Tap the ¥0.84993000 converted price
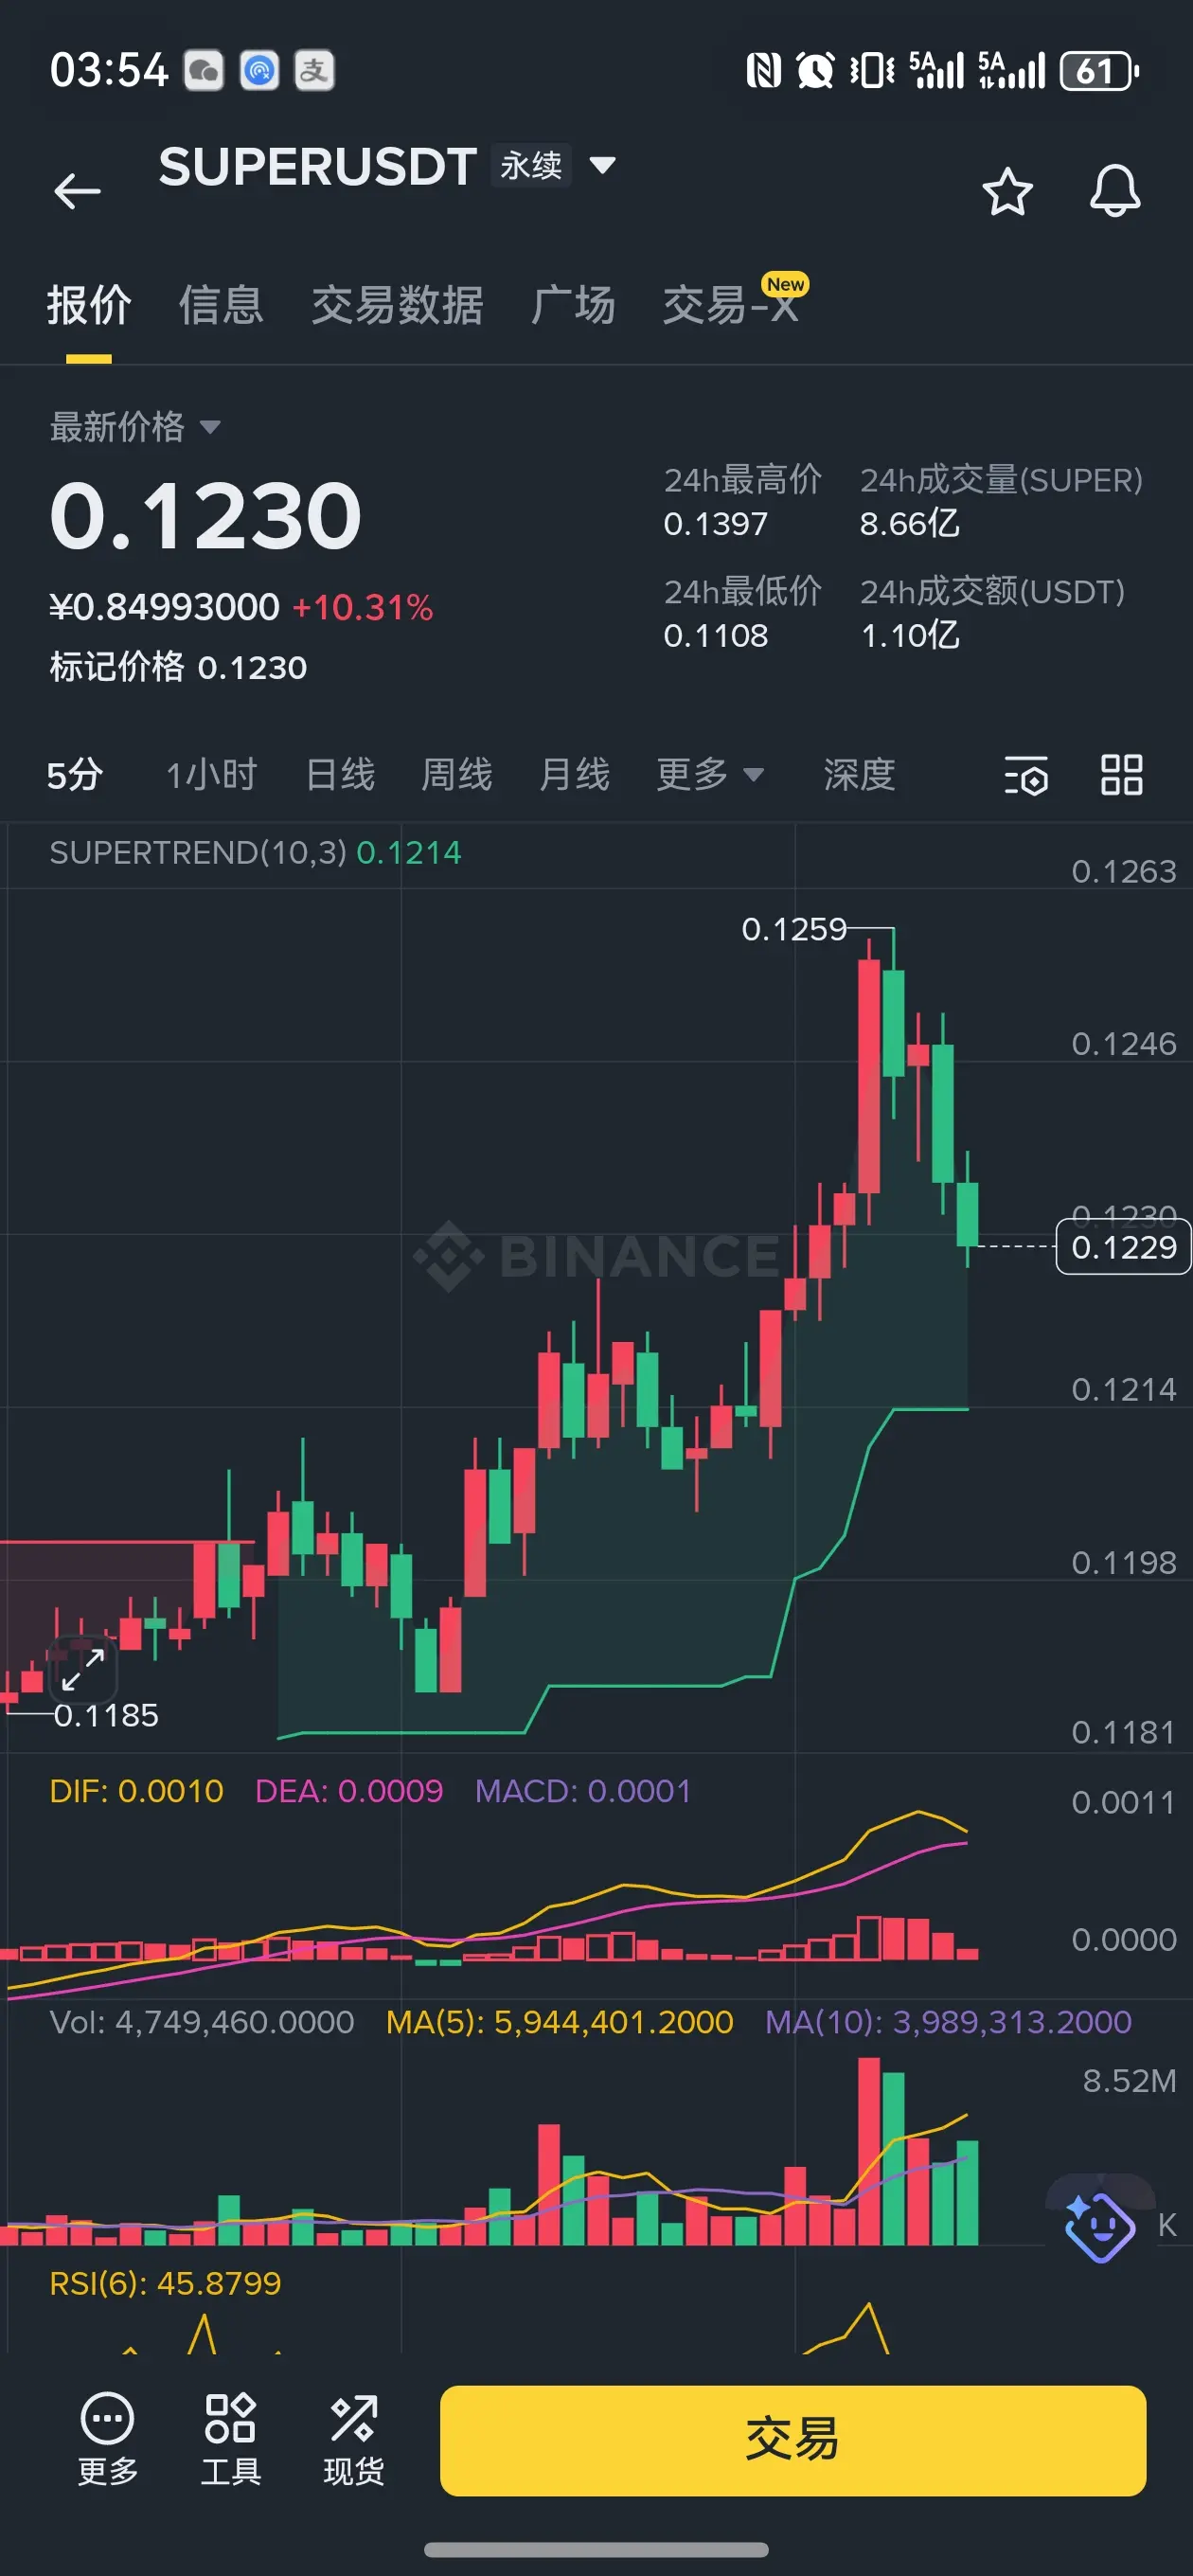This screenshot has width=1193, height=2576. (164, 607)
